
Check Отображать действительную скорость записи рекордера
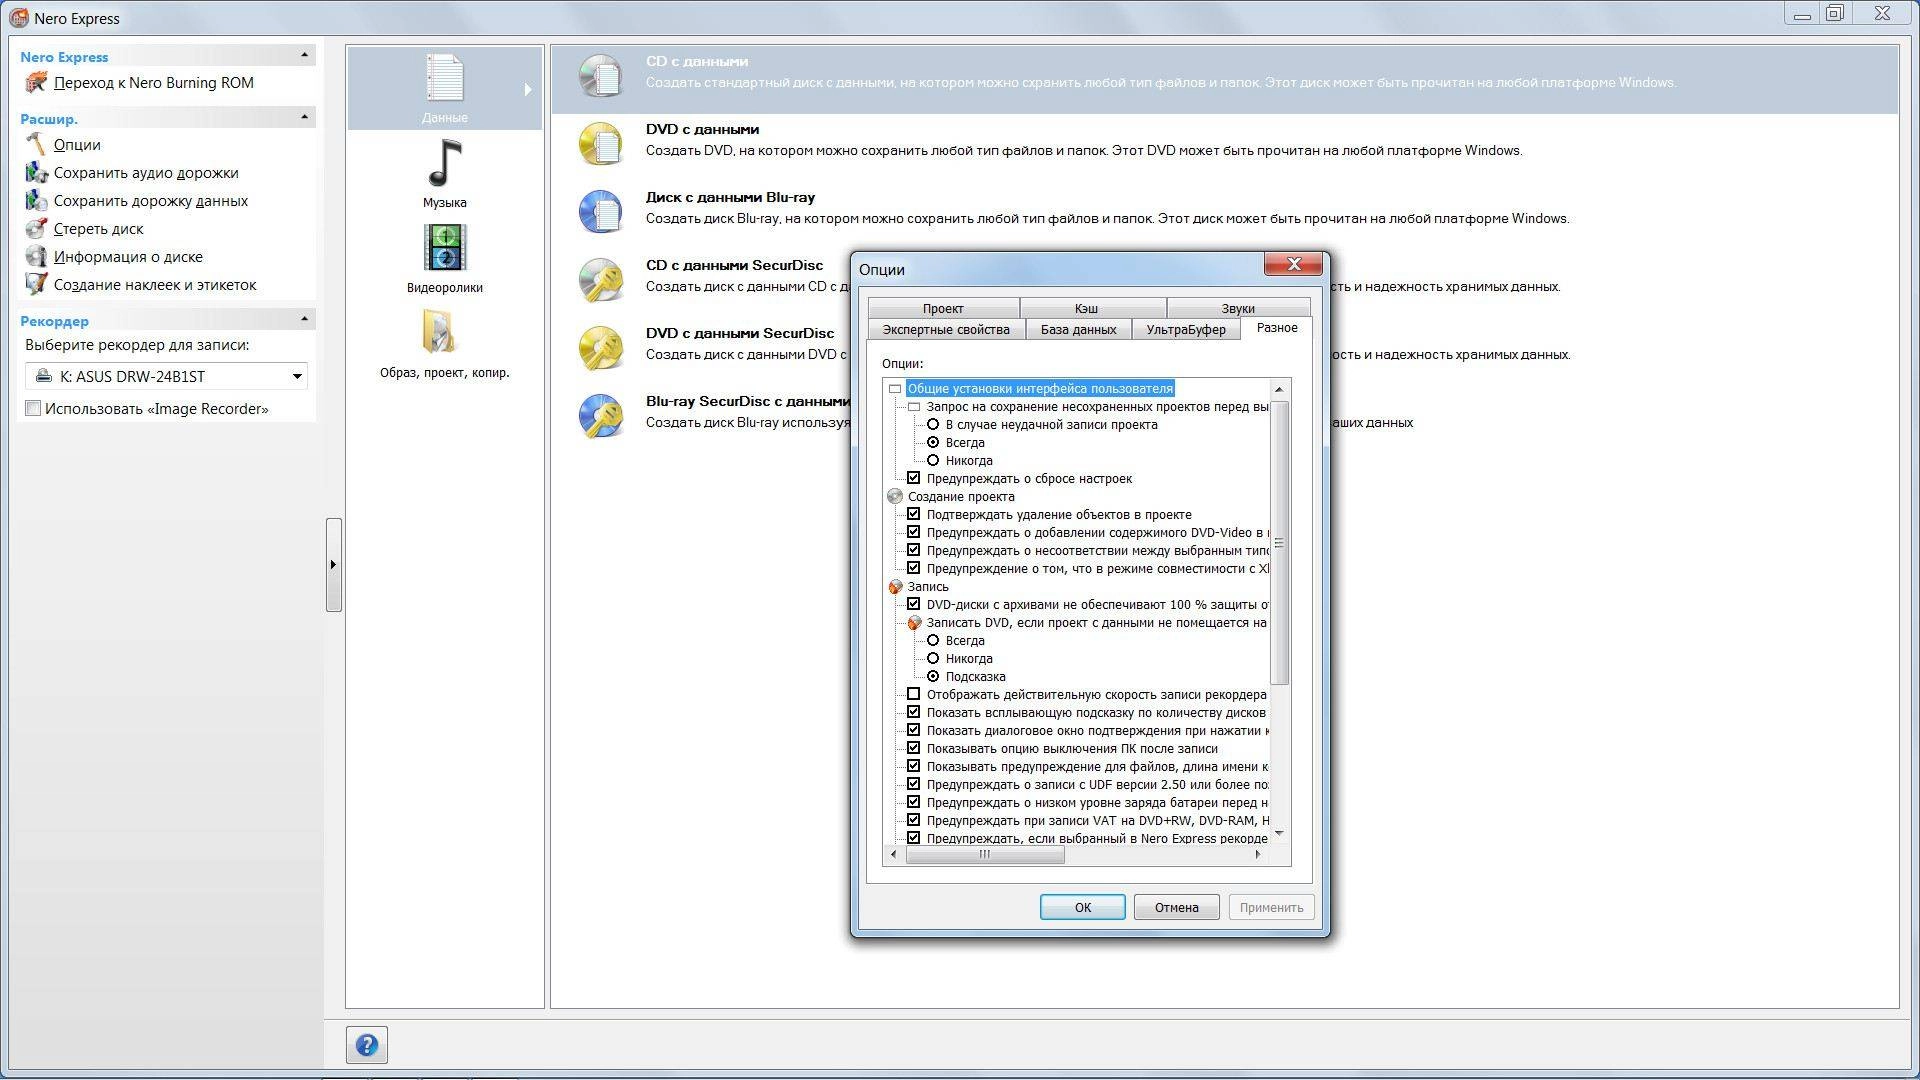pos(913,694)
